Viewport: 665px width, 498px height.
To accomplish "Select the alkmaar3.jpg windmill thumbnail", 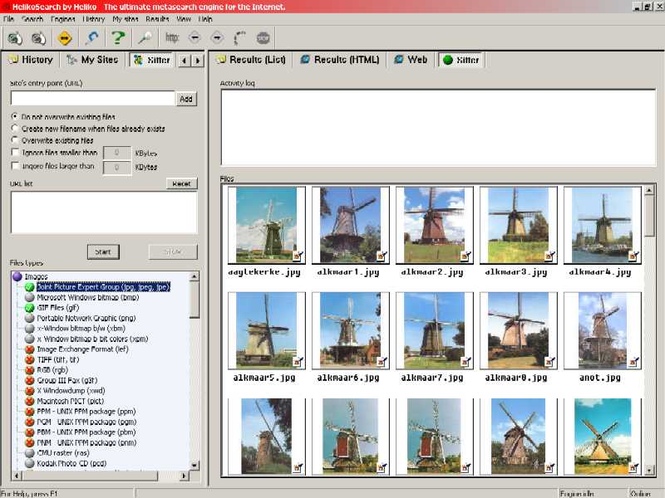I will coord(517,224).
